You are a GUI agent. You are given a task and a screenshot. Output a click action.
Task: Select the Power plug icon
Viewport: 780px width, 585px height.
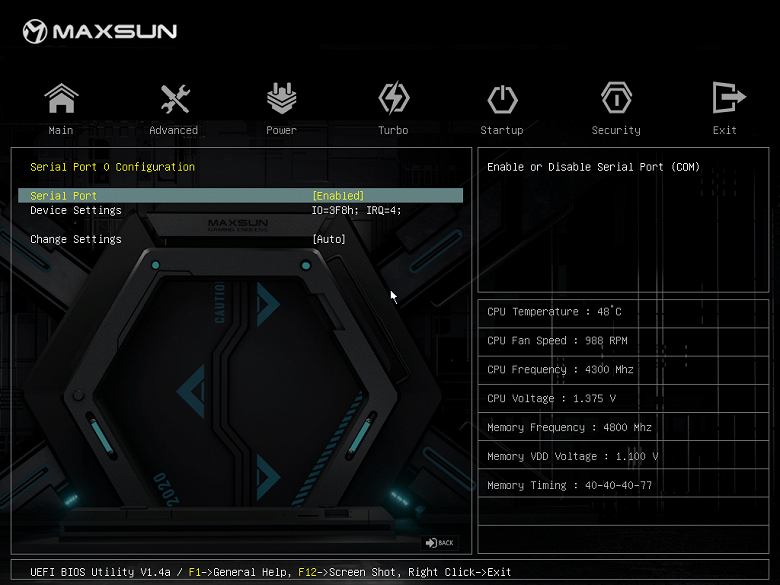point(282,98)
